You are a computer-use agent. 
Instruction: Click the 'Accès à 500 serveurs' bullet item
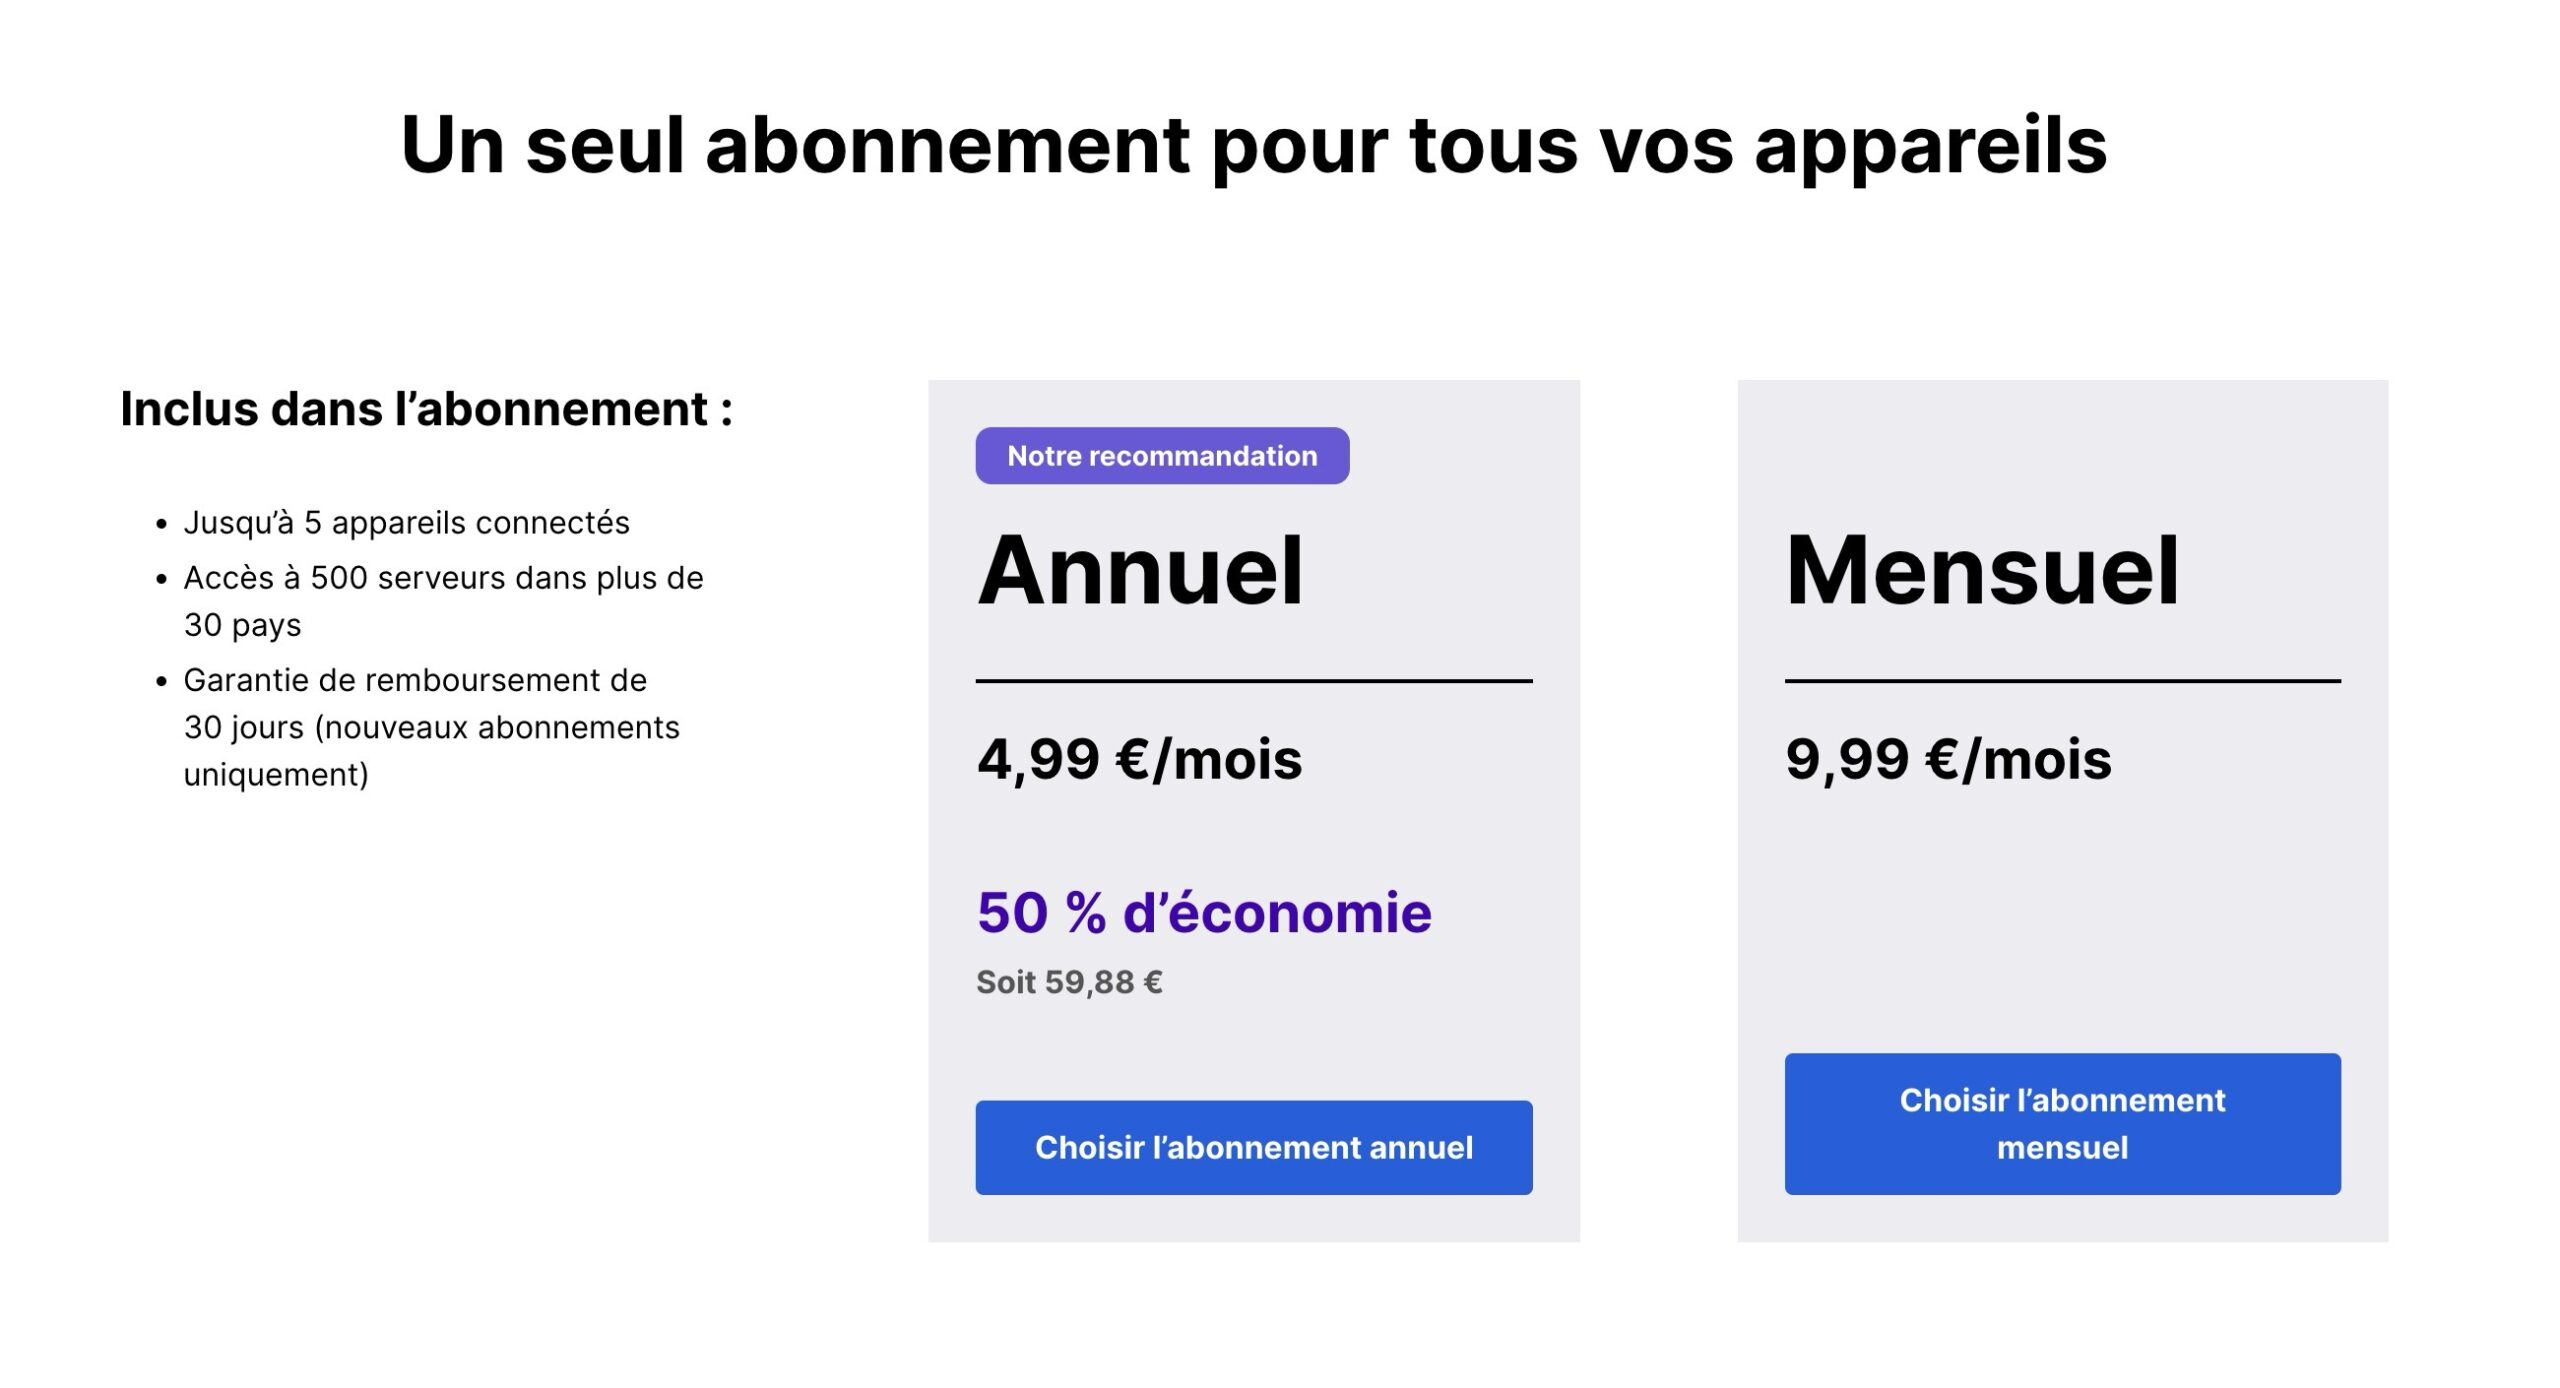[443, 601]
